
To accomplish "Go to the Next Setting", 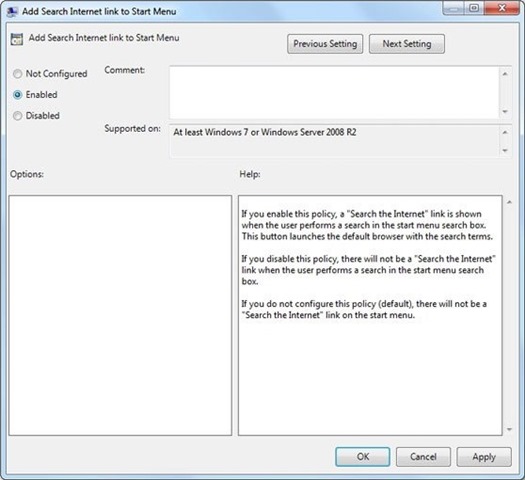I will point(407,44).
